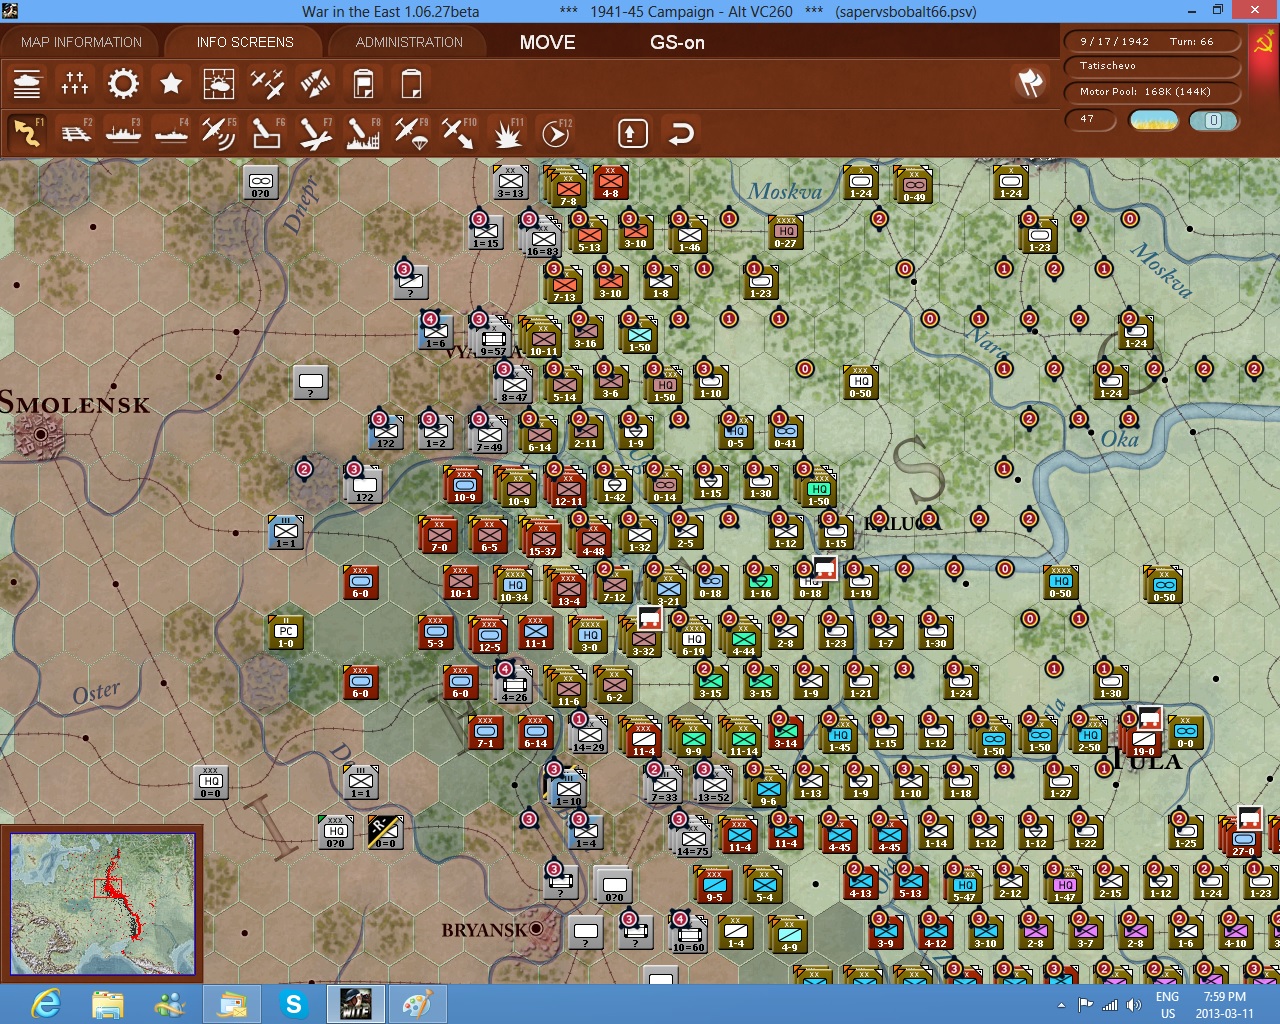Select the 10-9 red armored unit

(464, 485)
